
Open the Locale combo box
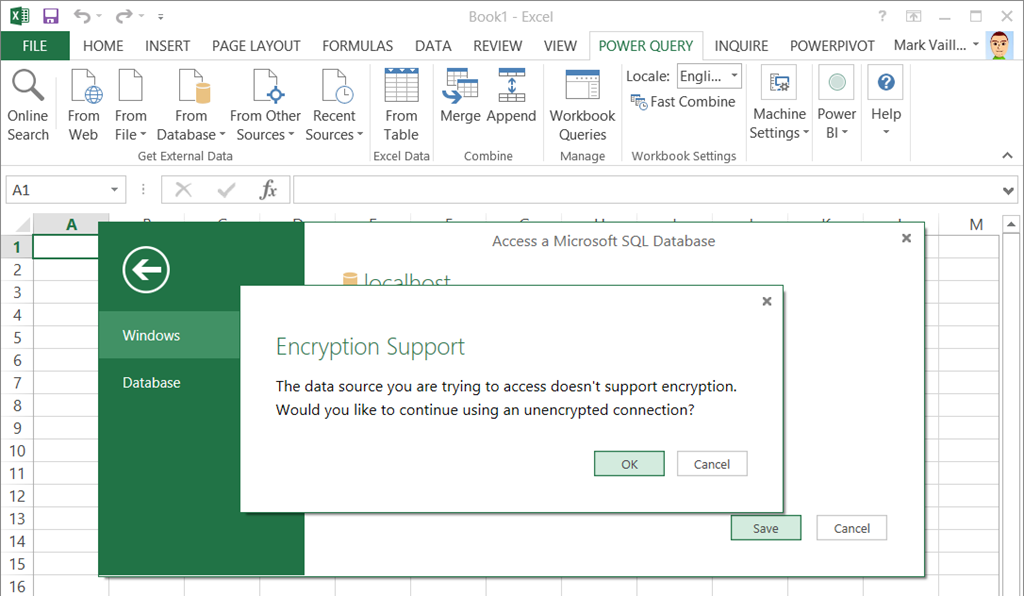point(709,76)
